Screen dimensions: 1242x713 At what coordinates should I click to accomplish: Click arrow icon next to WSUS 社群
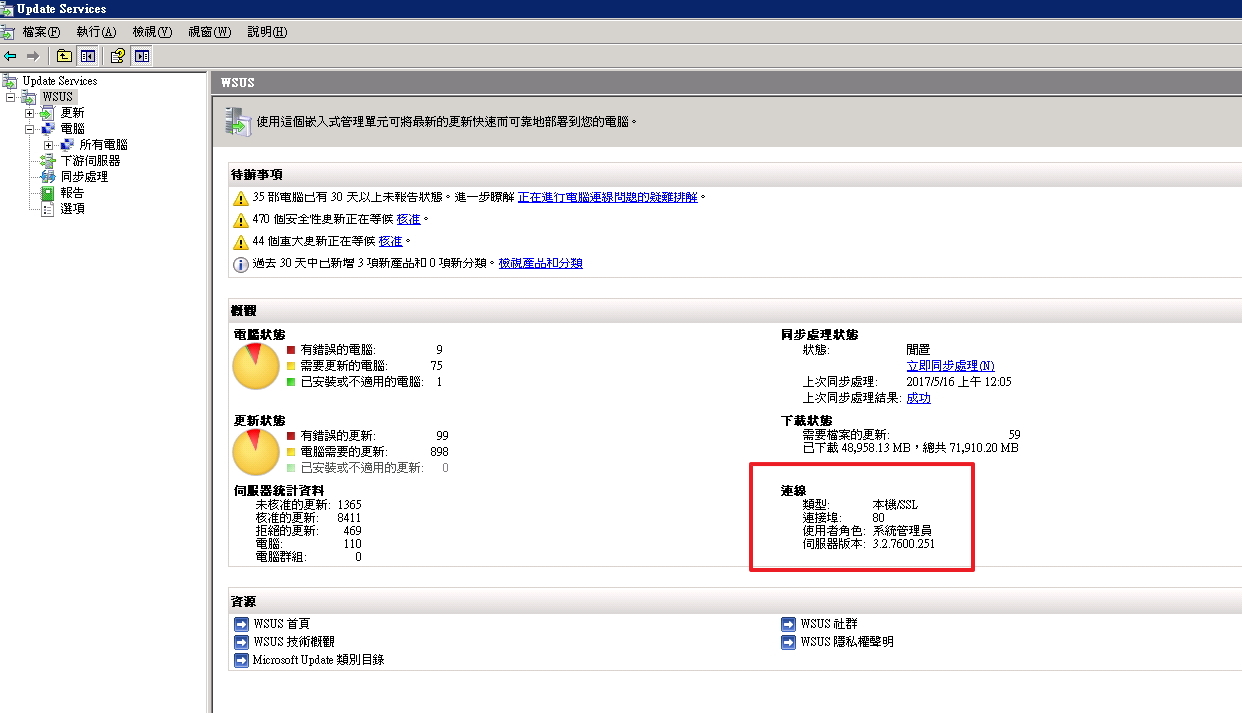pyautogui.click(x=788, y=624)
